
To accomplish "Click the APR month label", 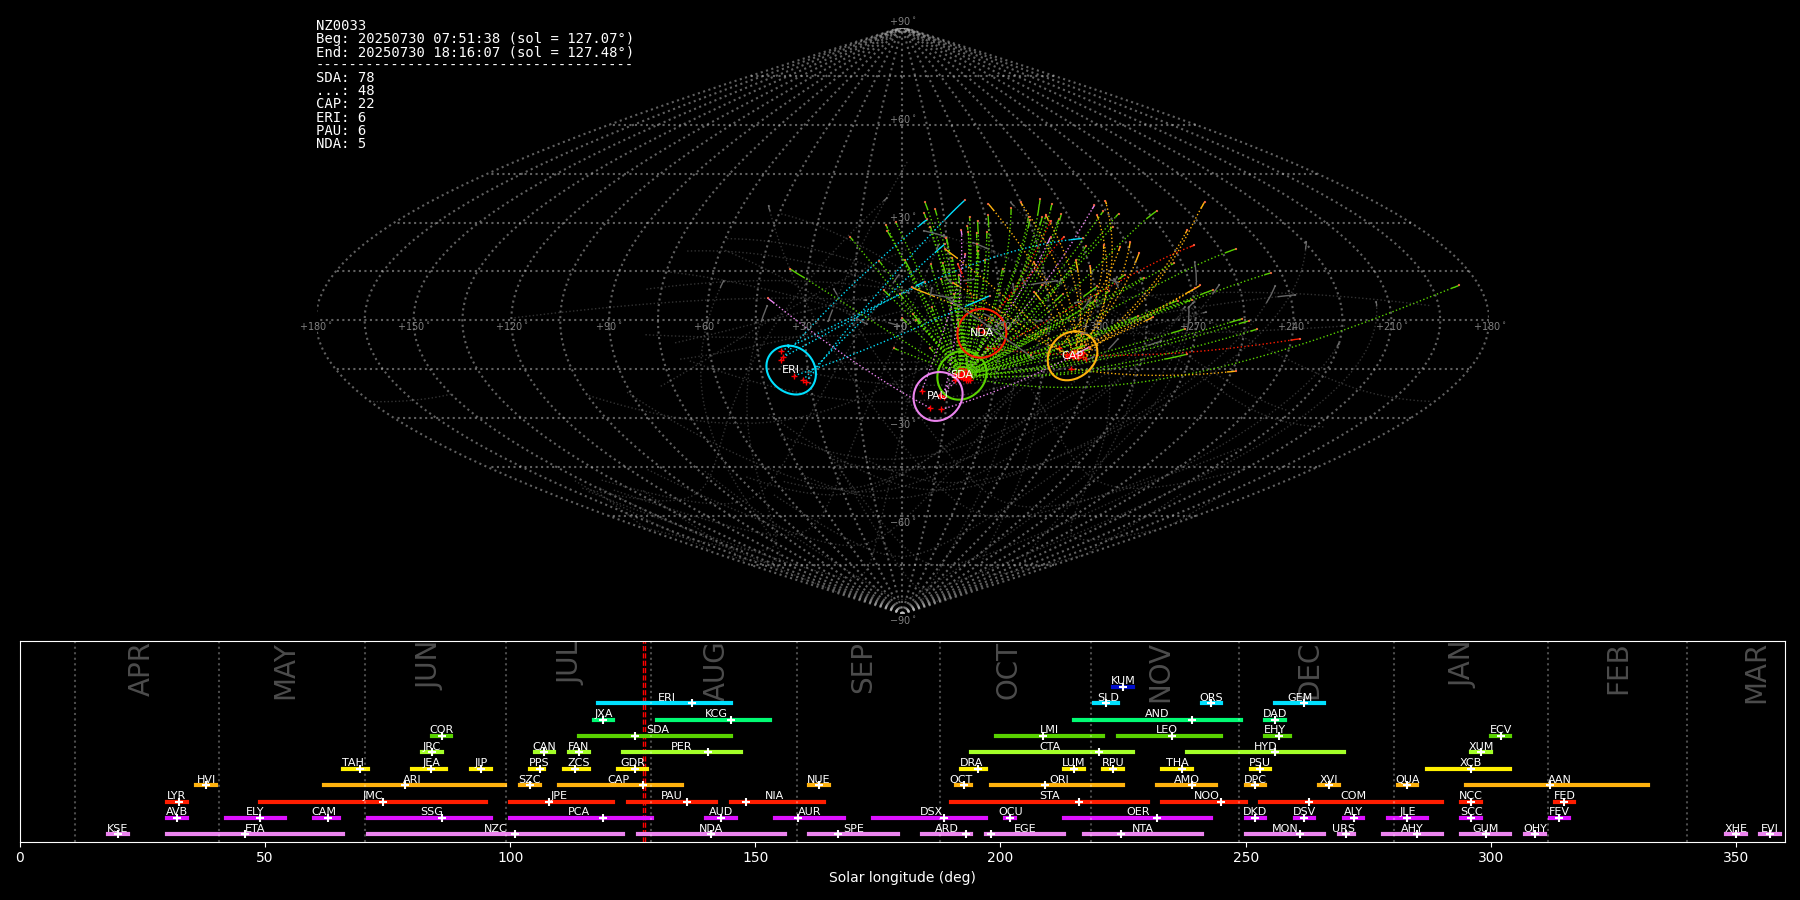I will pos(140,670).
